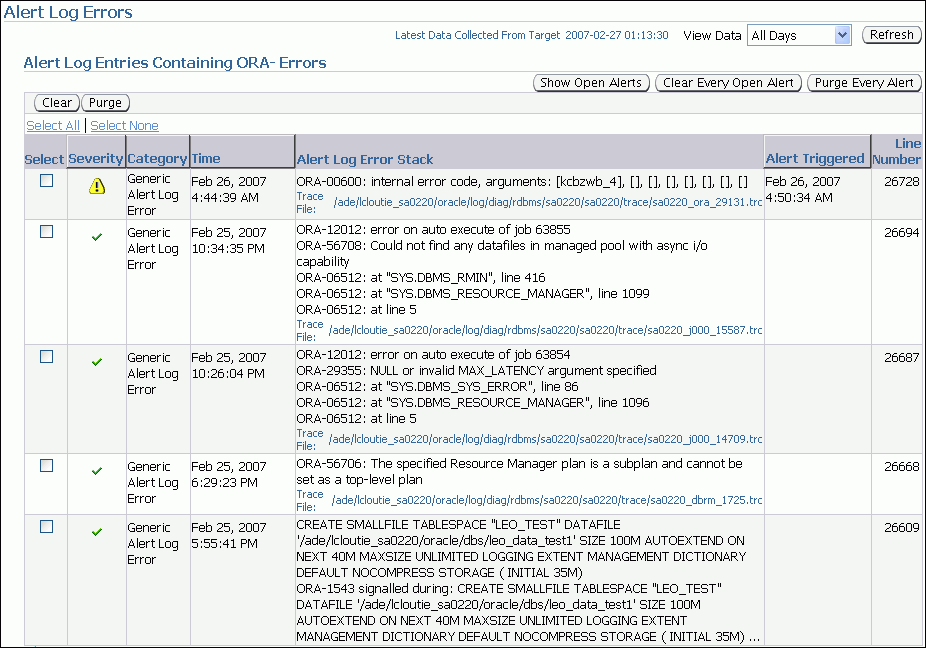Click the warning severity icon on the ORA-00600 row
926x648 pixels.
coord(95,184)
